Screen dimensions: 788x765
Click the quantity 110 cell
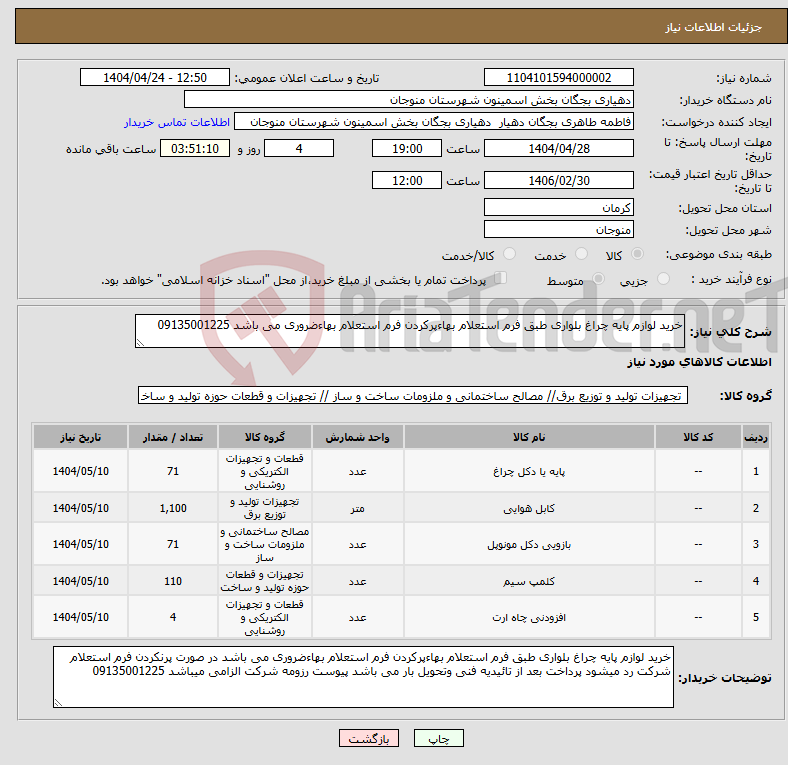tap(173, 581)
